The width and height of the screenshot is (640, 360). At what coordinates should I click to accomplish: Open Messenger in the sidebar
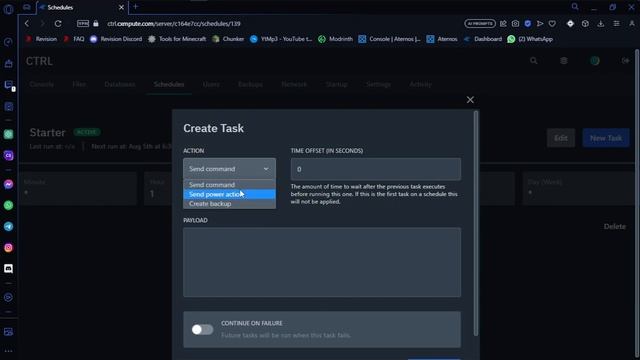(x=8, y=184)
